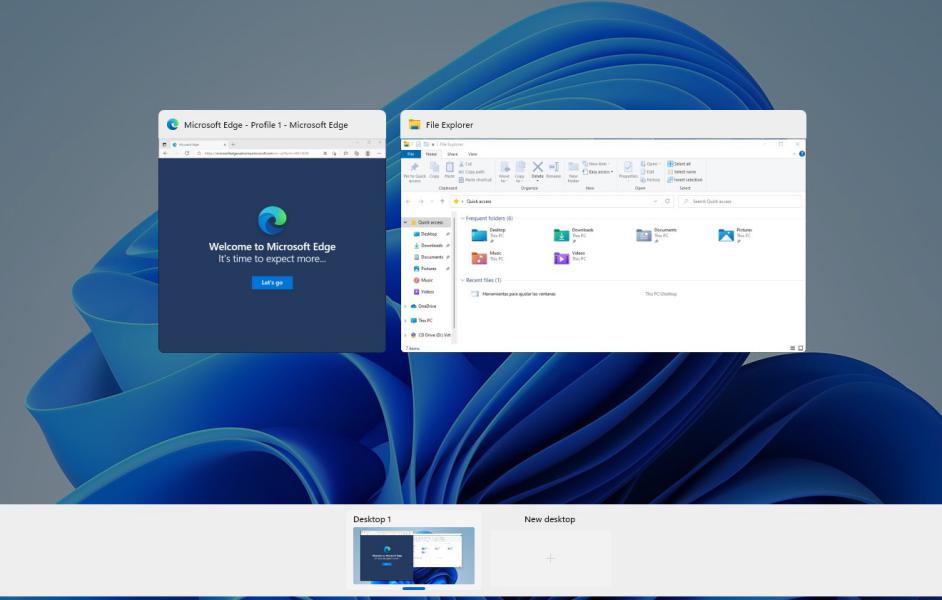Image resolution: width=942 pixels, height=600 pixels.
Task: Open the Downloads folder in Frequent folders
Action: coord(562,235)
